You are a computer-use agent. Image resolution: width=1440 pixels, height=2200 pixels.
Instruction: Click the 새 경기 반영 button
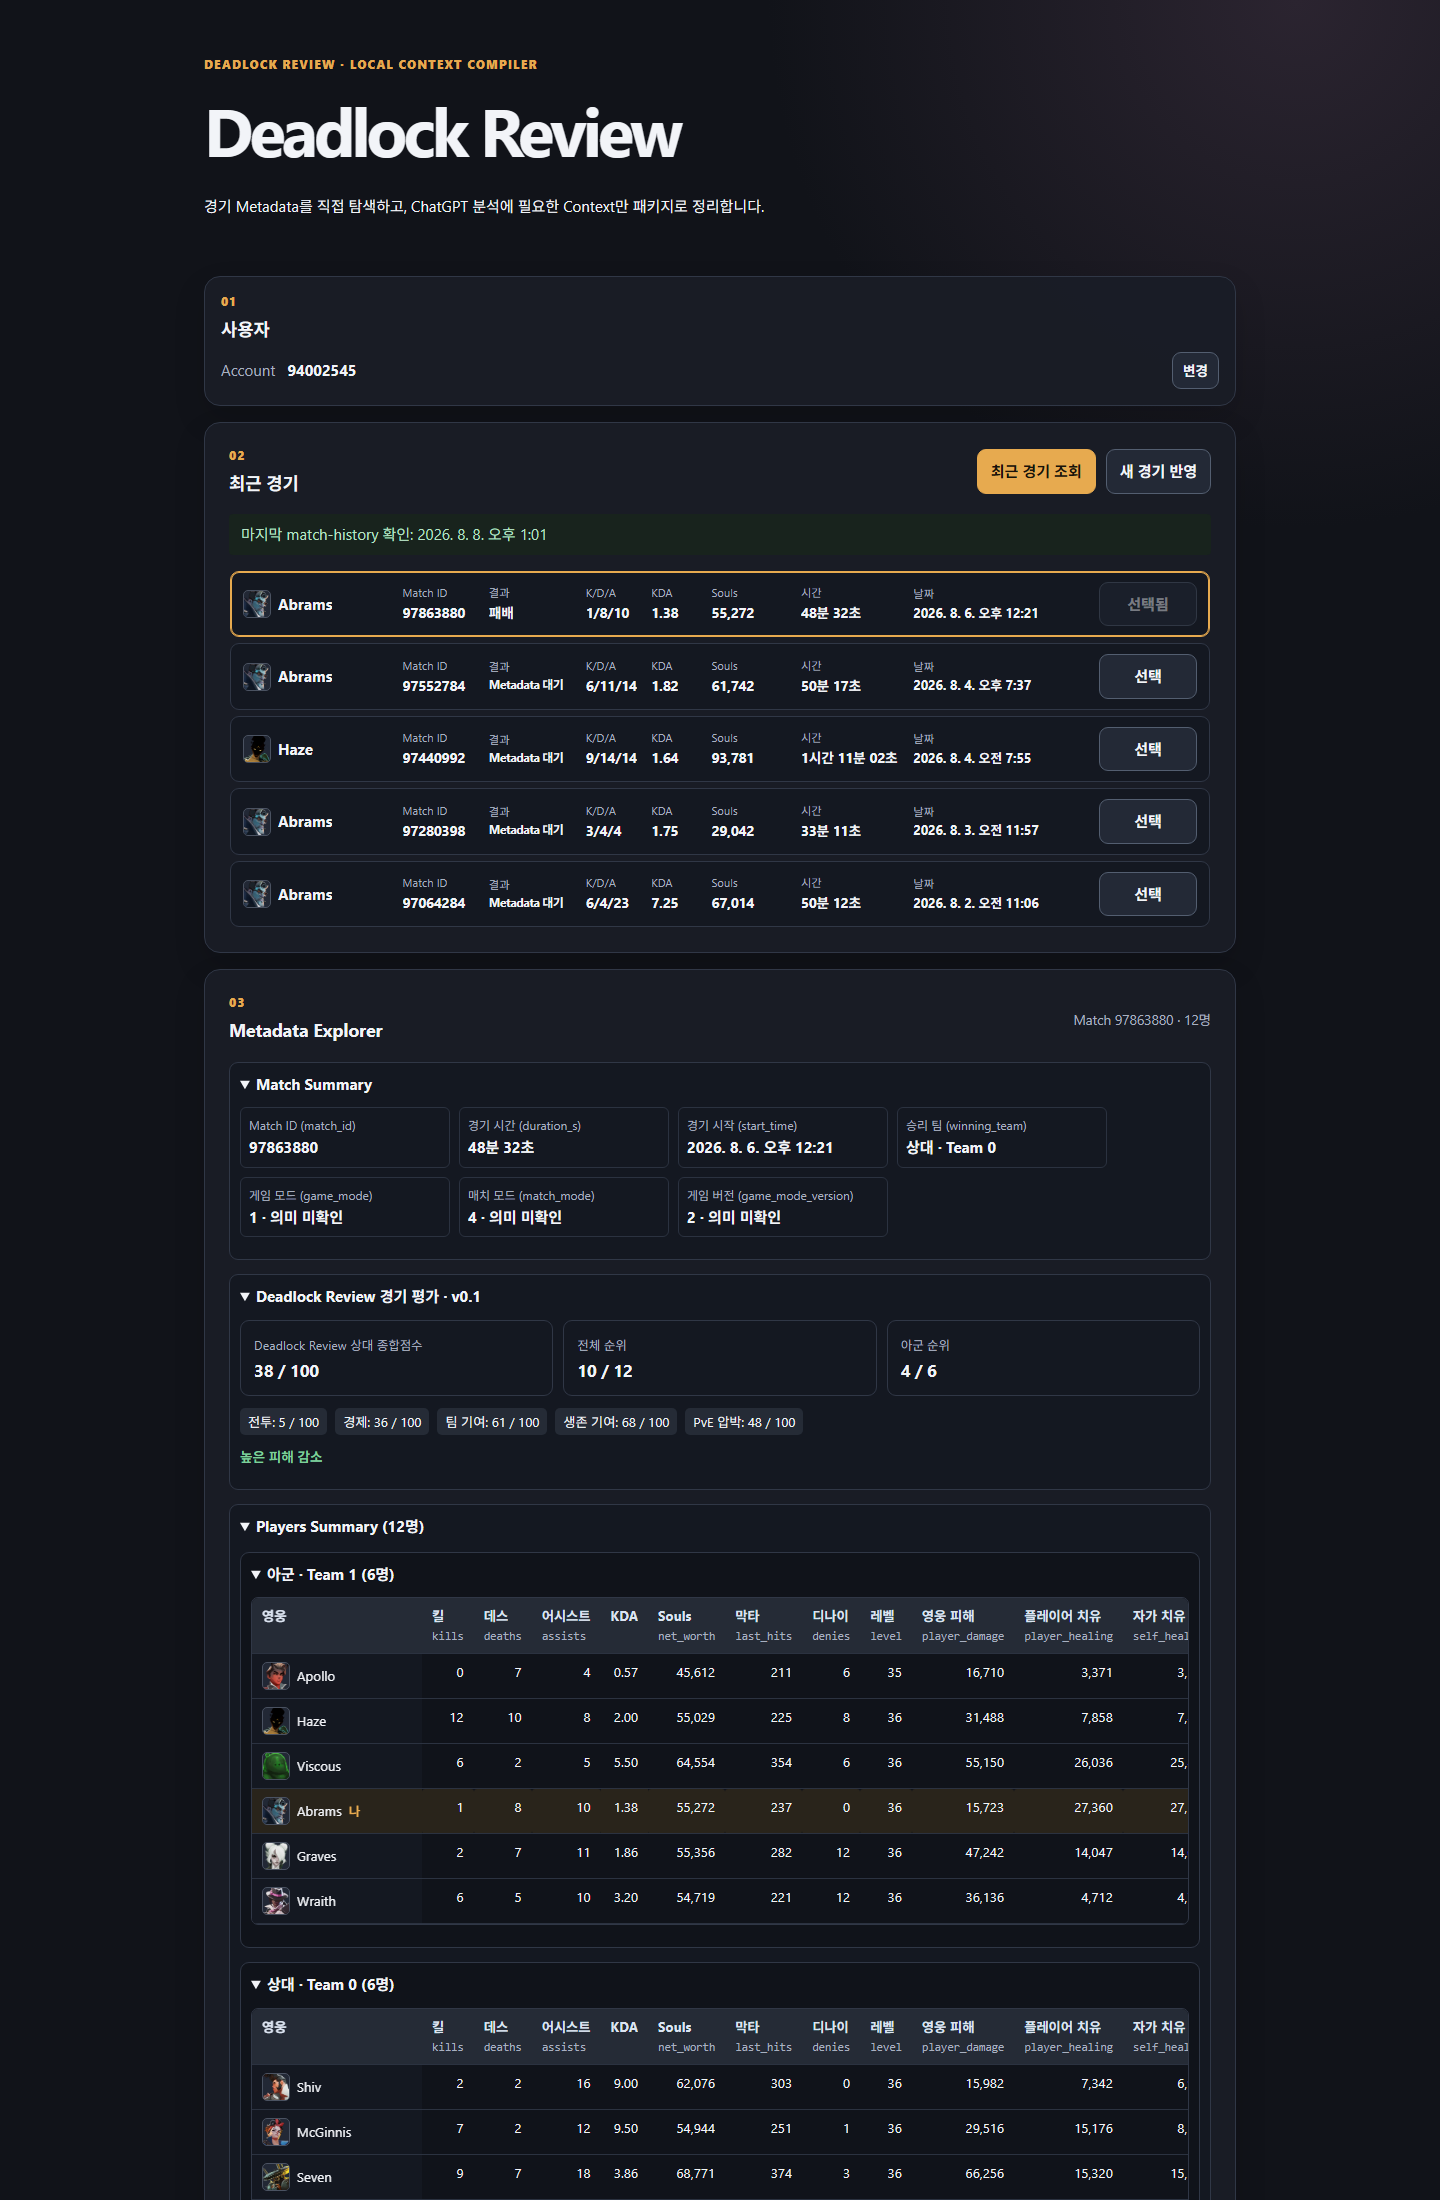tap(1158, 472)
